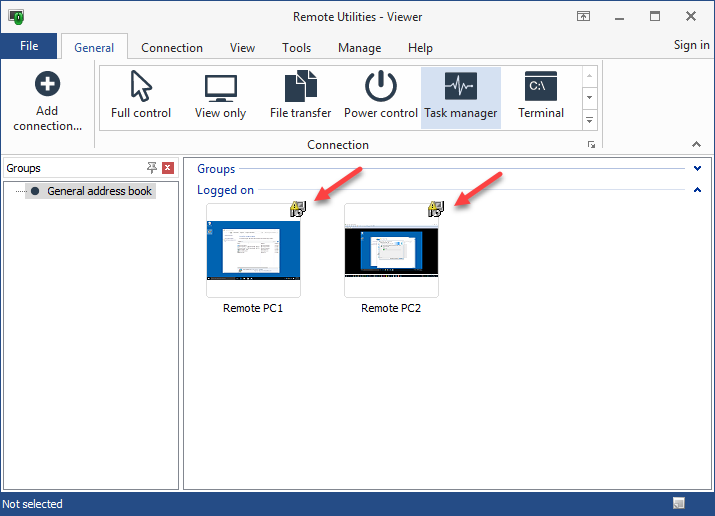Viewport: 715px width, 516px height.
Task: Open the Tools ribbon tab
Action: [x=296, y=47]
